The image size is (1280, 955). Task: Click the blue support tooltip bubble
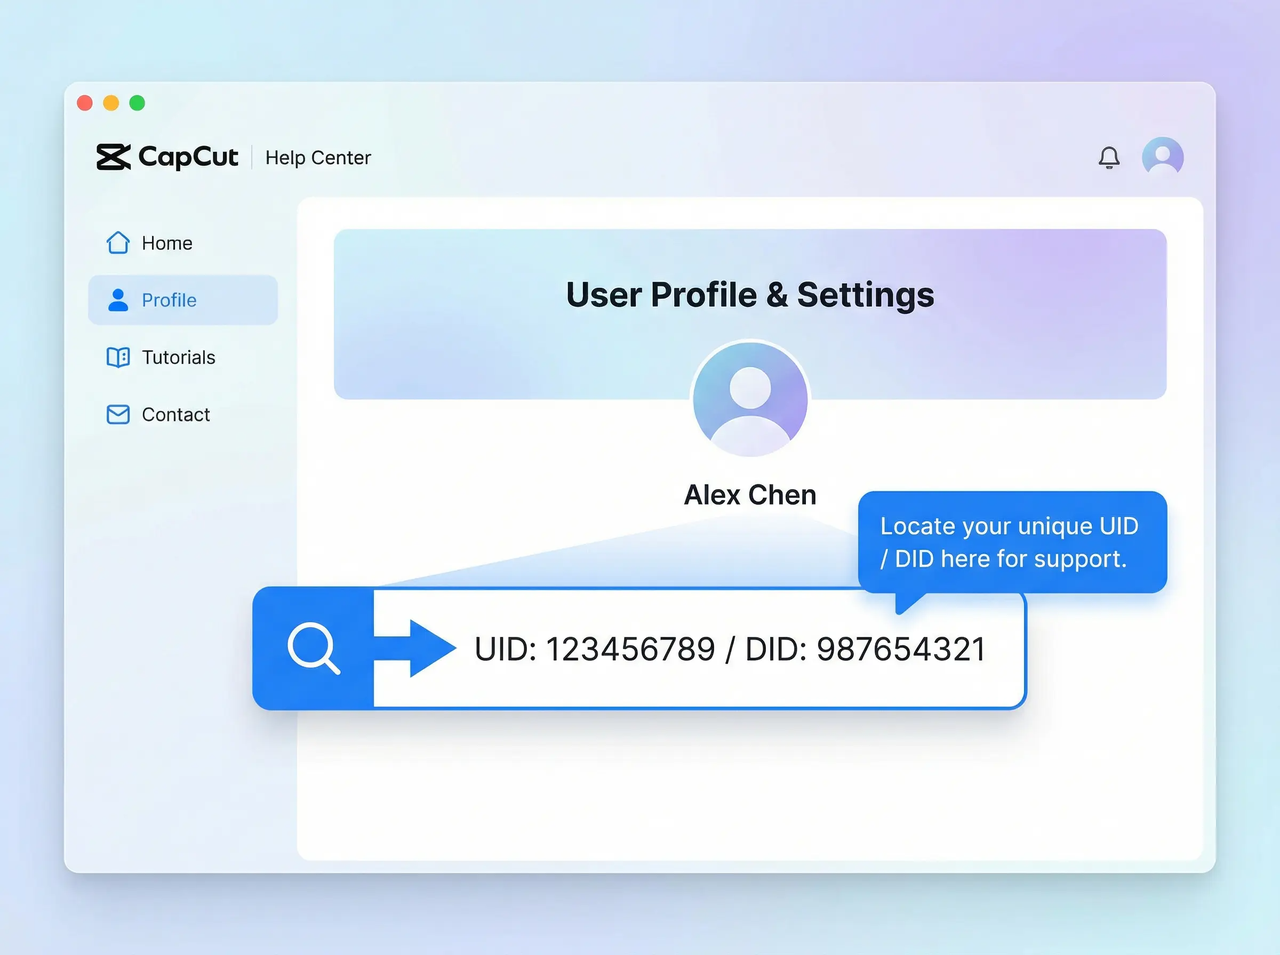coord(1012,542)
